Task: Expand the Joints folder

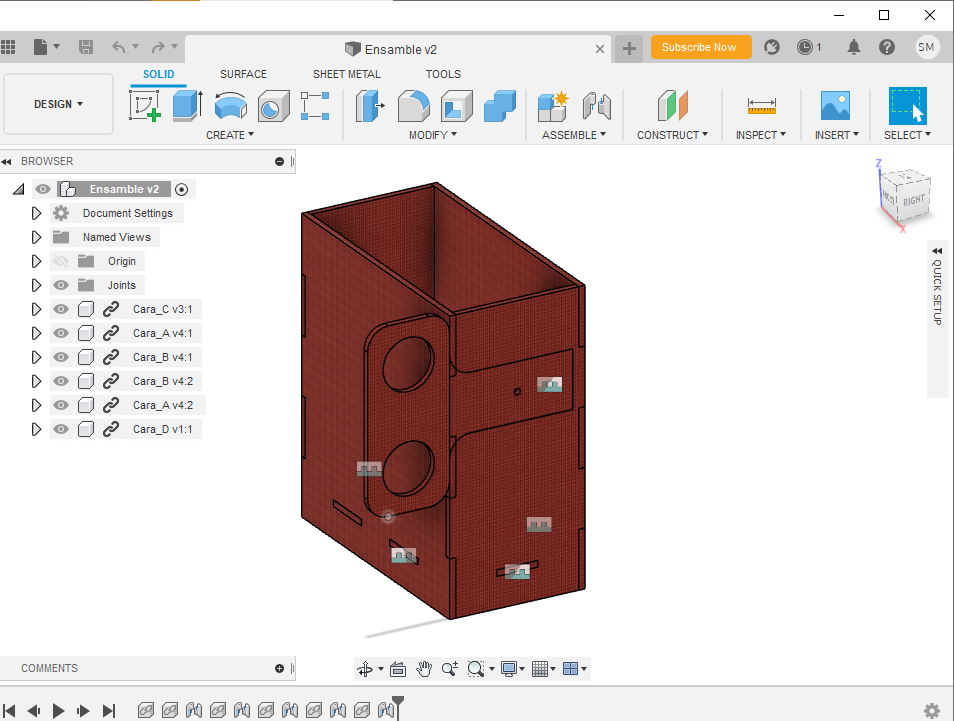Action: point(37,285)
